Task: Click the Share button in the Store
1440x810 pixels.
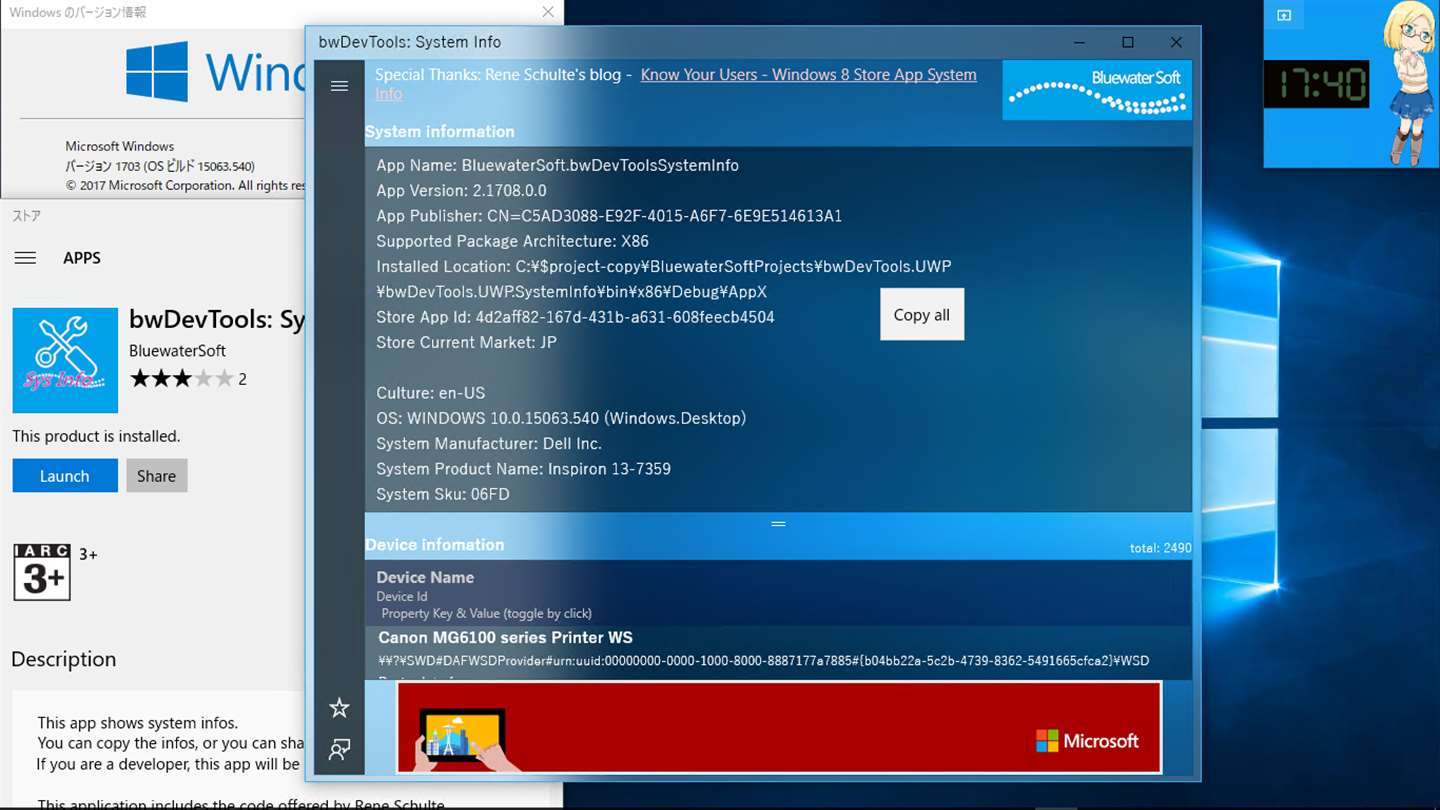Action: tap(156, 476)
